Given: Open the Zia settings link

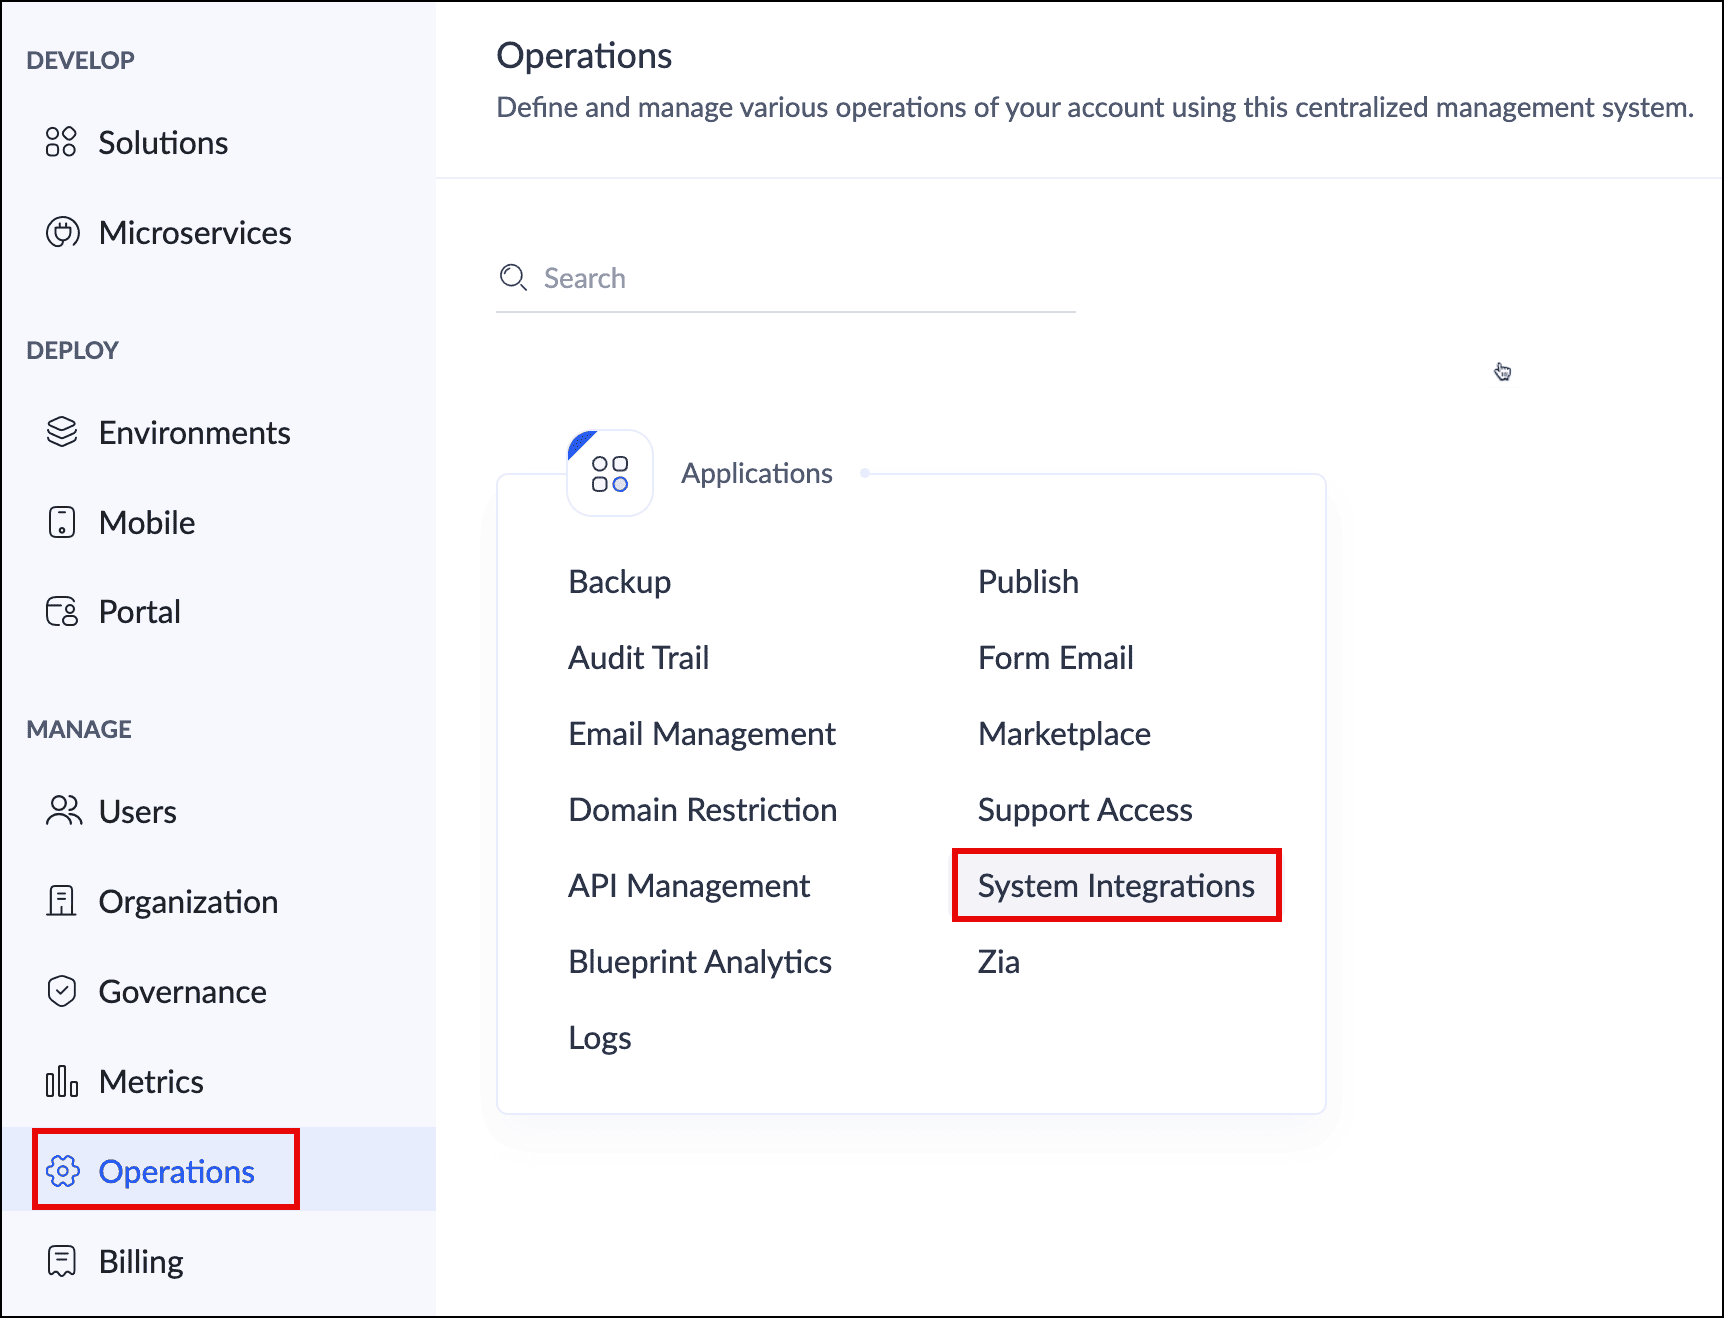Looking at the screenshot, I should coord(999,962).
